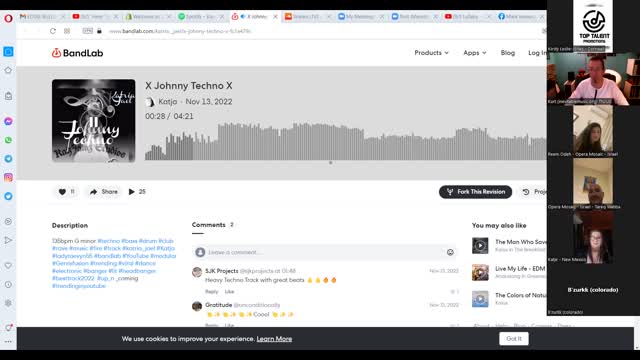
Task: Click Reply under SJK Projects comment
Action: click(211, 291)
